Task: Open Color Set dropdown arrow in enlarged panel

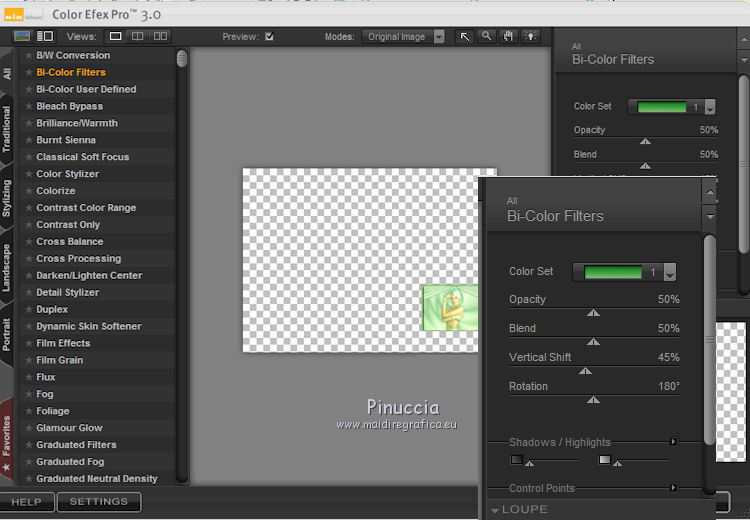Action: [670, 272]
